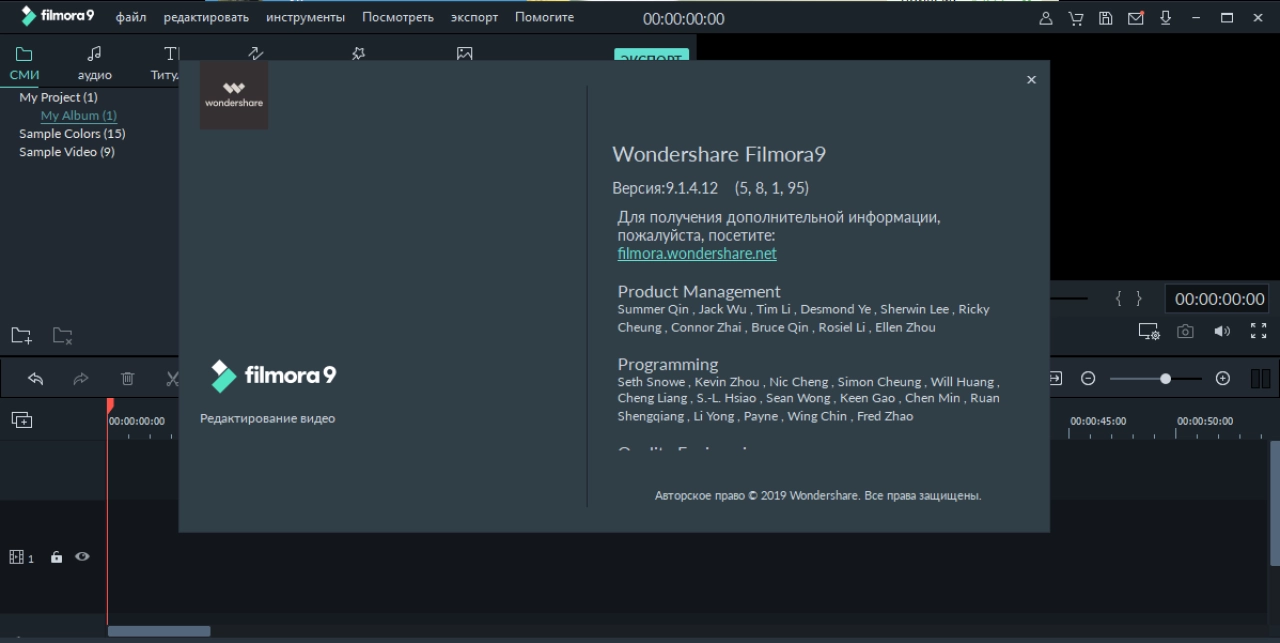Click the Авторское право copyright text
The image size is (1280, 643).
[x=818, y=495]
